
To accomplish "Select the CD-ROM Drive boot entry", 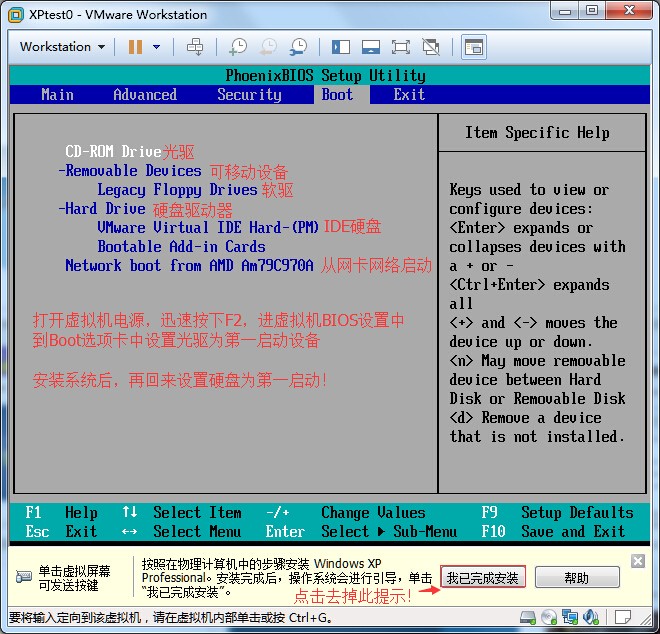I will (113, 152).
